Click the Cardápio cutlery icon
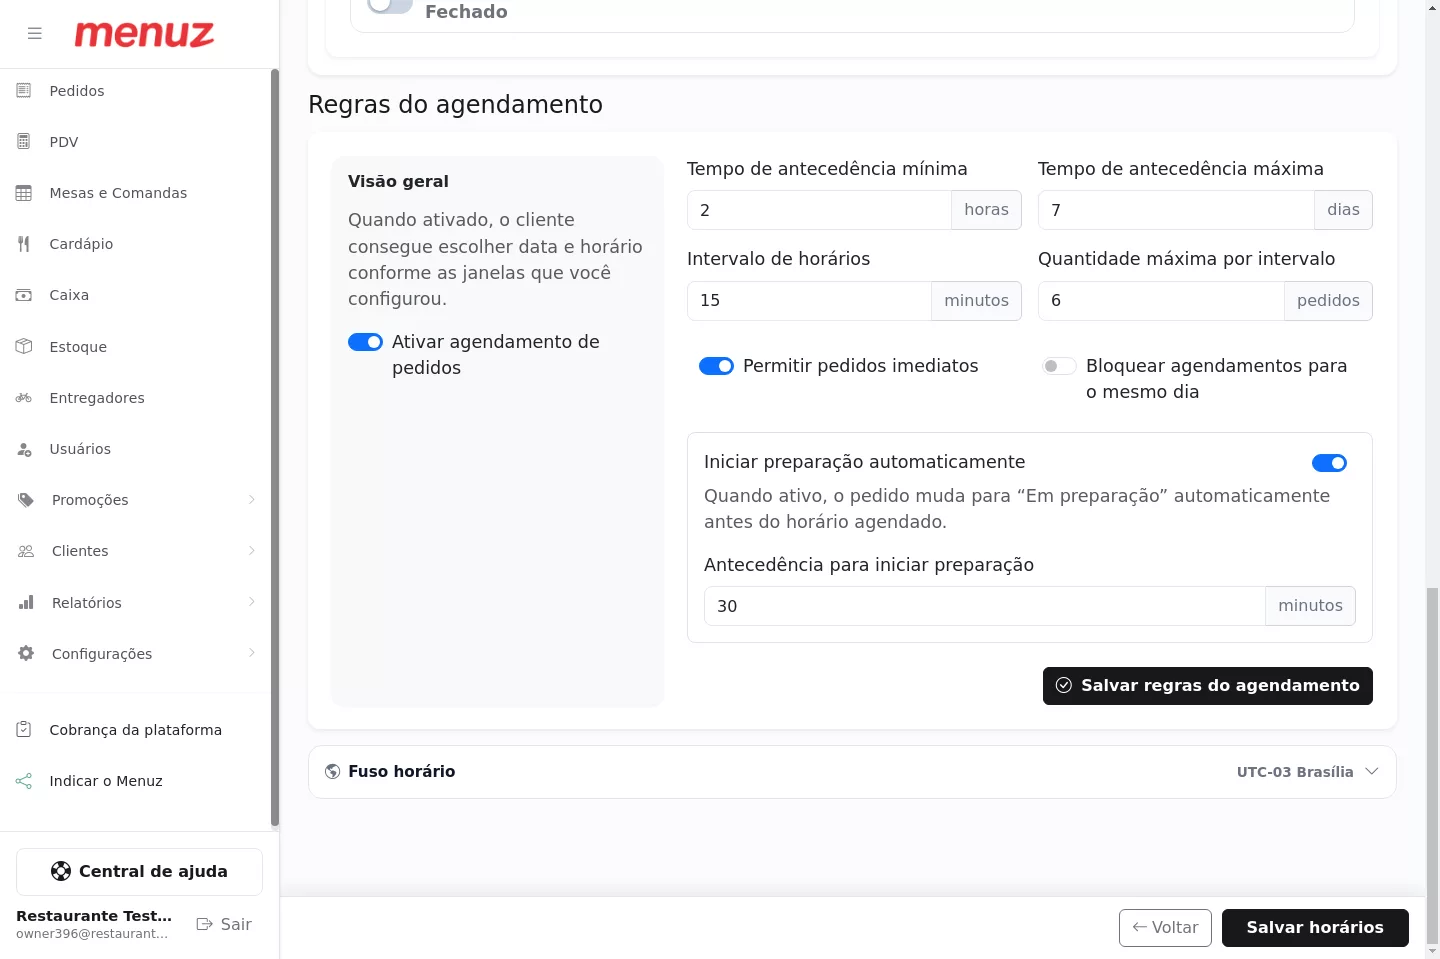The width and height of the screenshot is (1440, 959). [24, 244]
